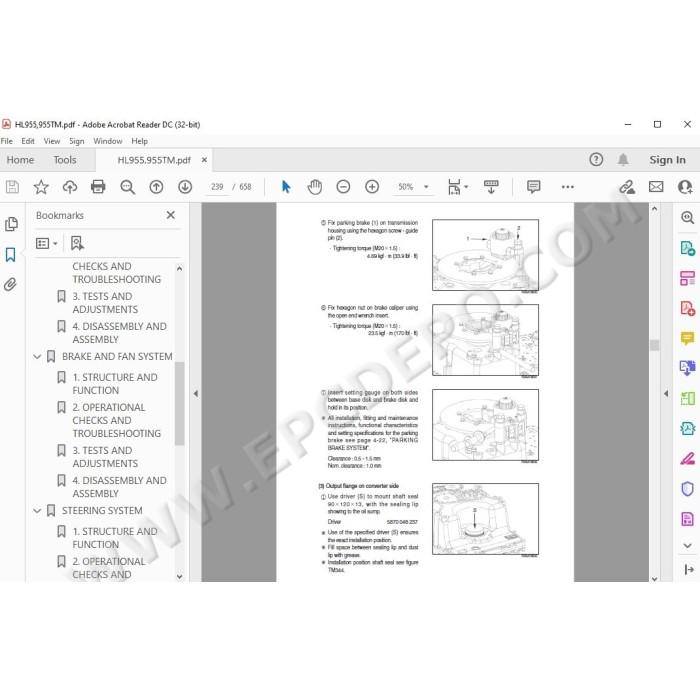Find current bookmark icon
The height and width of the screenshot is (700, 700).
[x=77, y=243]
